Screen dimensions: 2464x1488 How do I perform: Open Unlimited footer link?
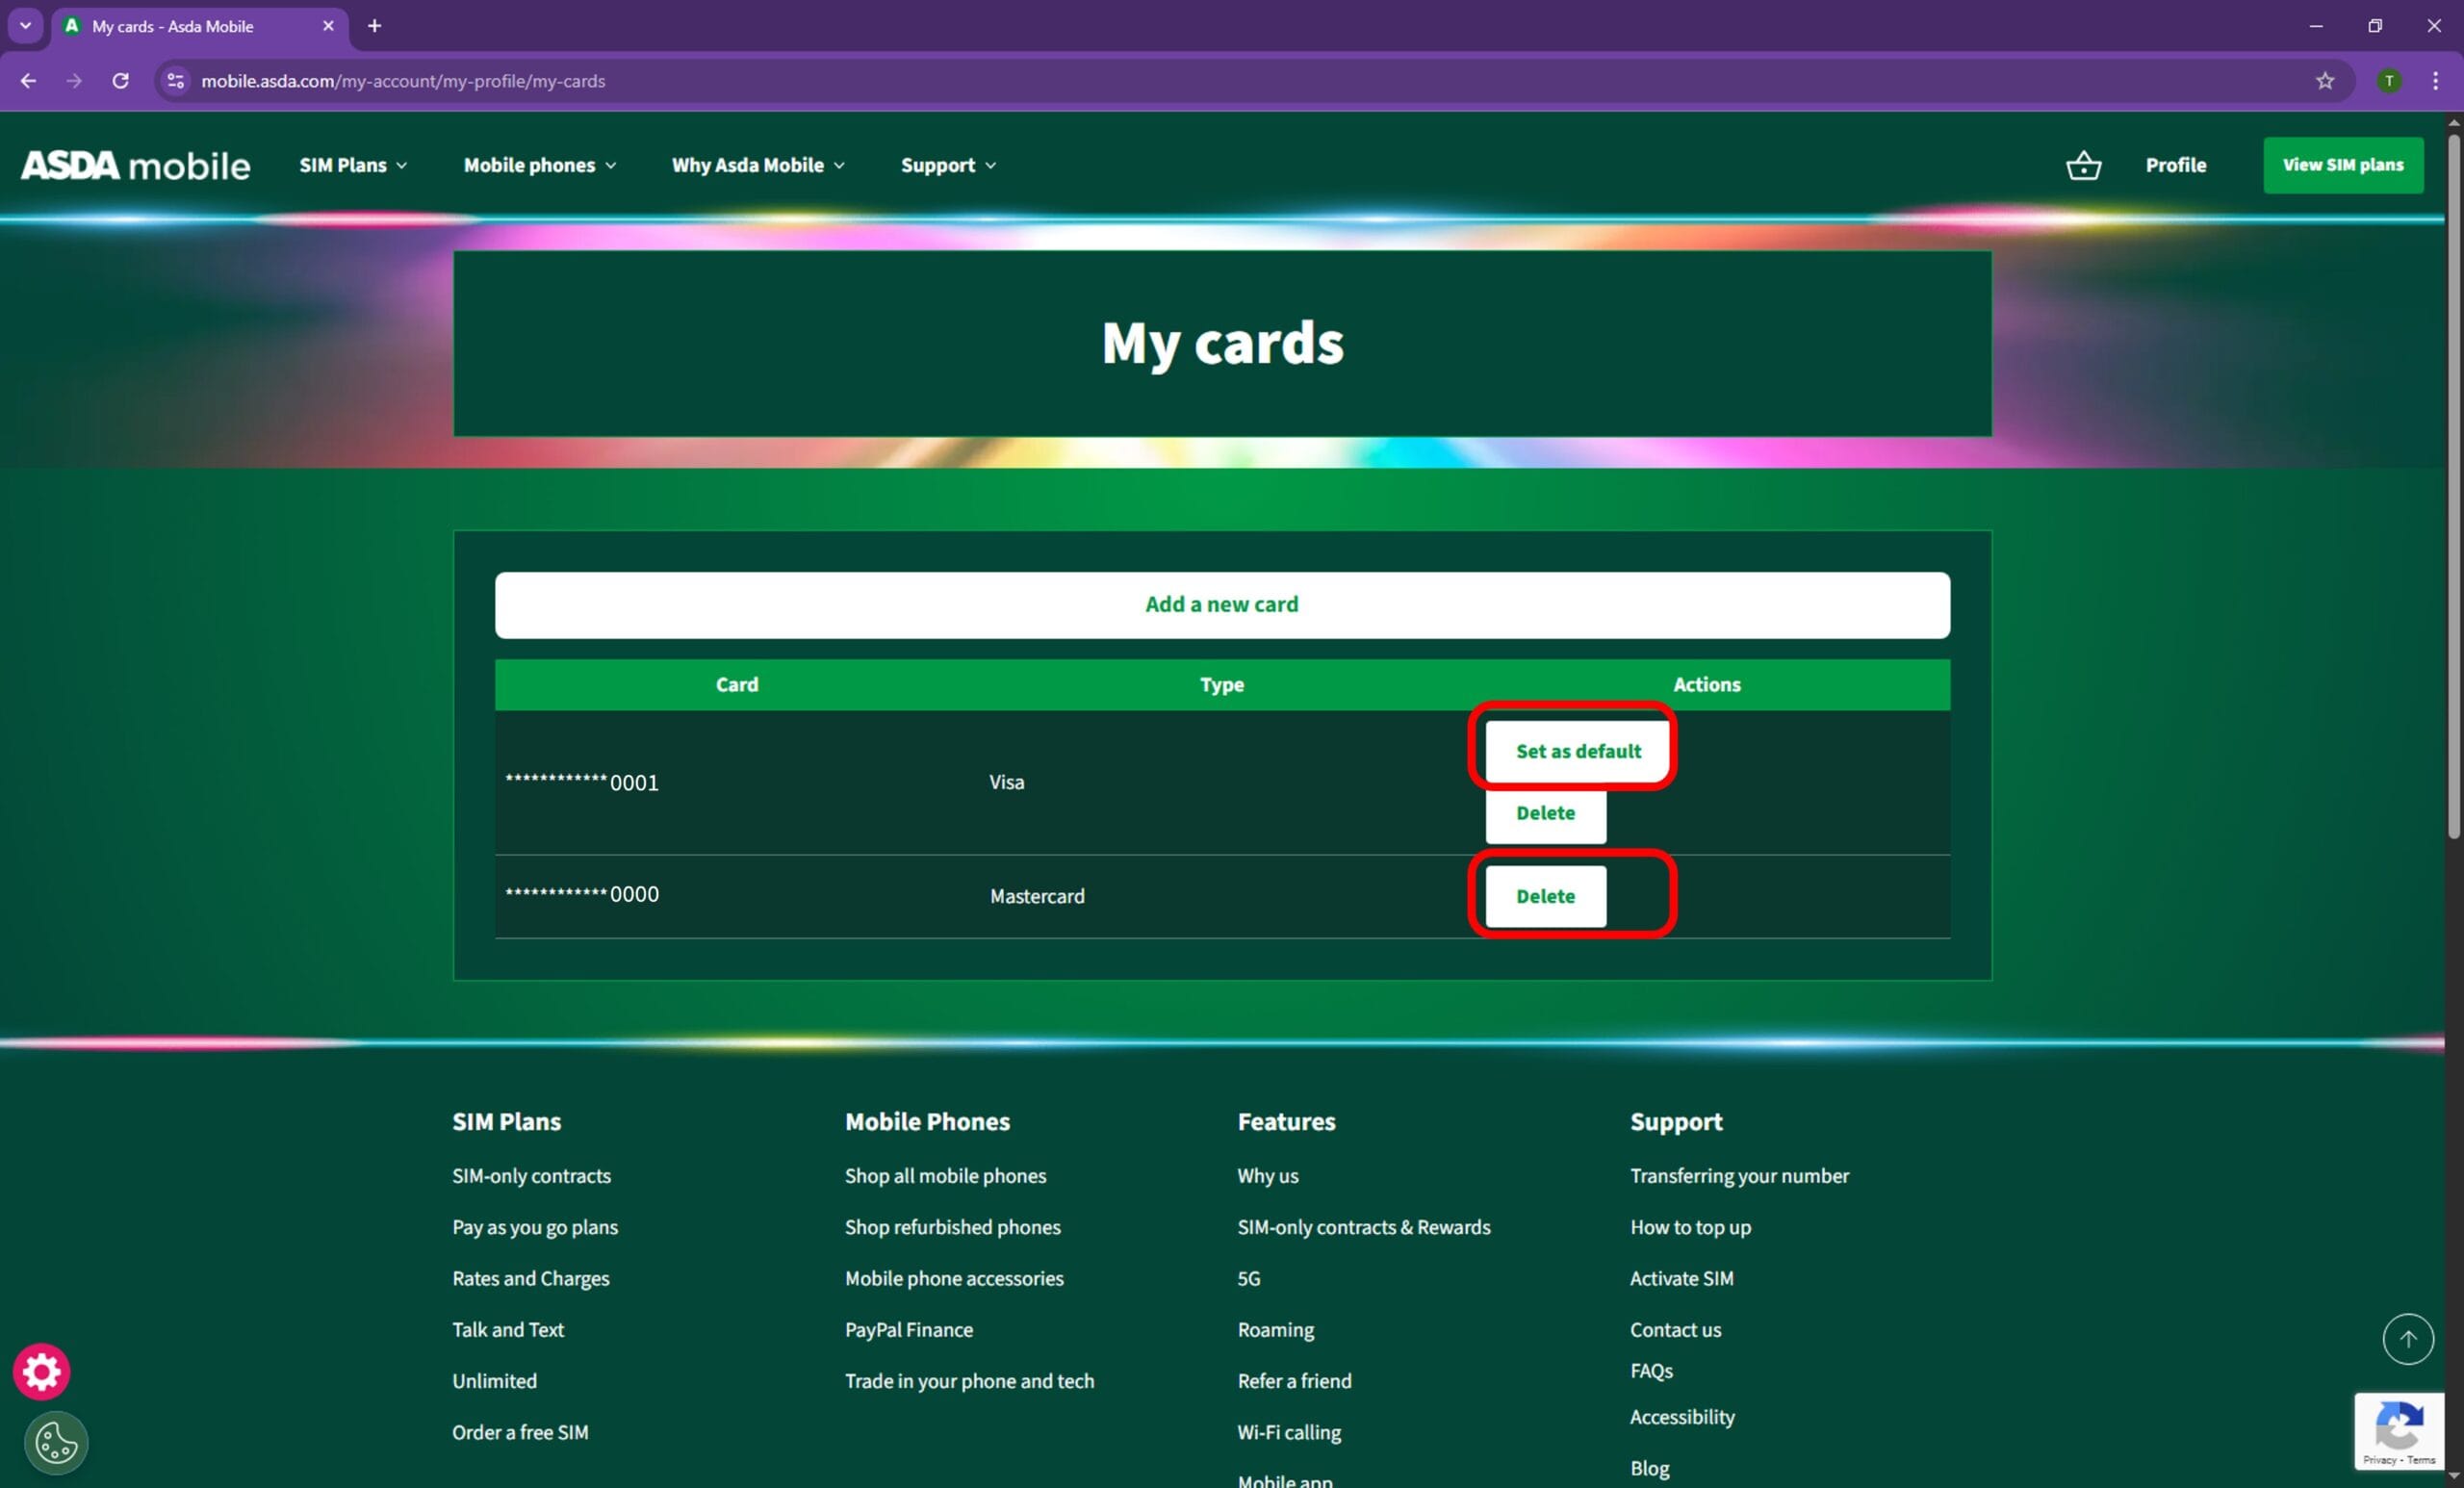pyautogui.click(x=494, y=1380)
